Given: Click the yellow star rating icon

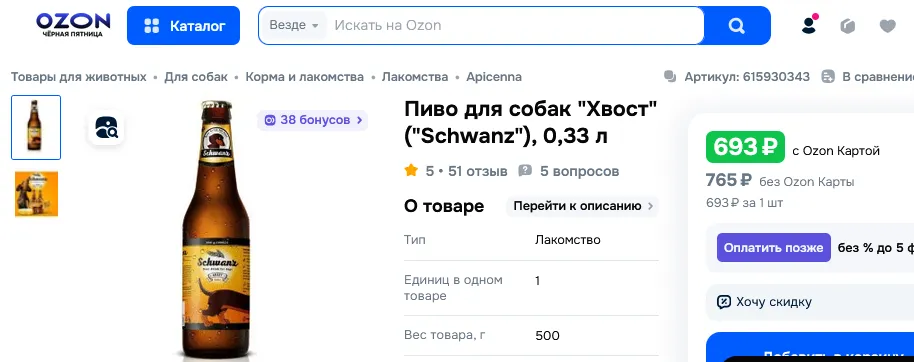Looking at the screenshot, I should 411,171.
